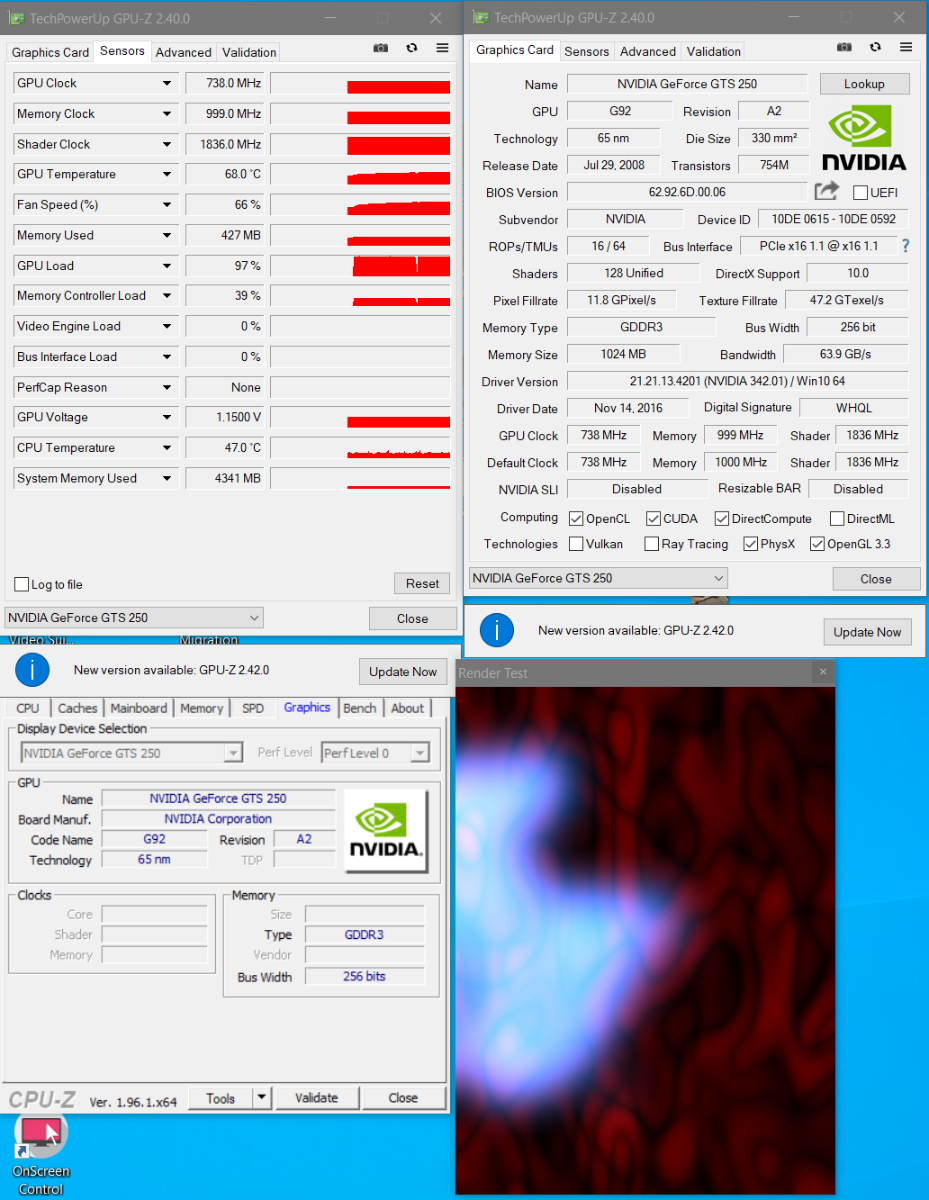Image resolution: width=929 pixels, height=1200 pixels.
Task: Click refresh icon in Sensors window
Action: (412, 48)
